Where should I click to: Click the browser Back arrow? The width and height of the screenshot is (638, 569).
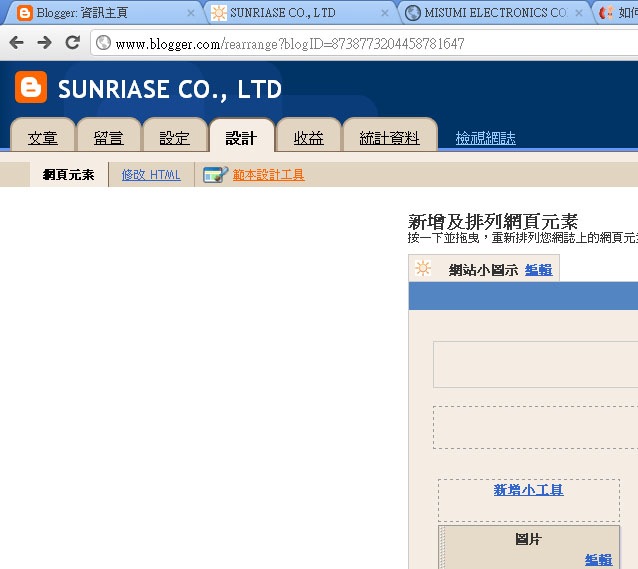click(16, 42)
